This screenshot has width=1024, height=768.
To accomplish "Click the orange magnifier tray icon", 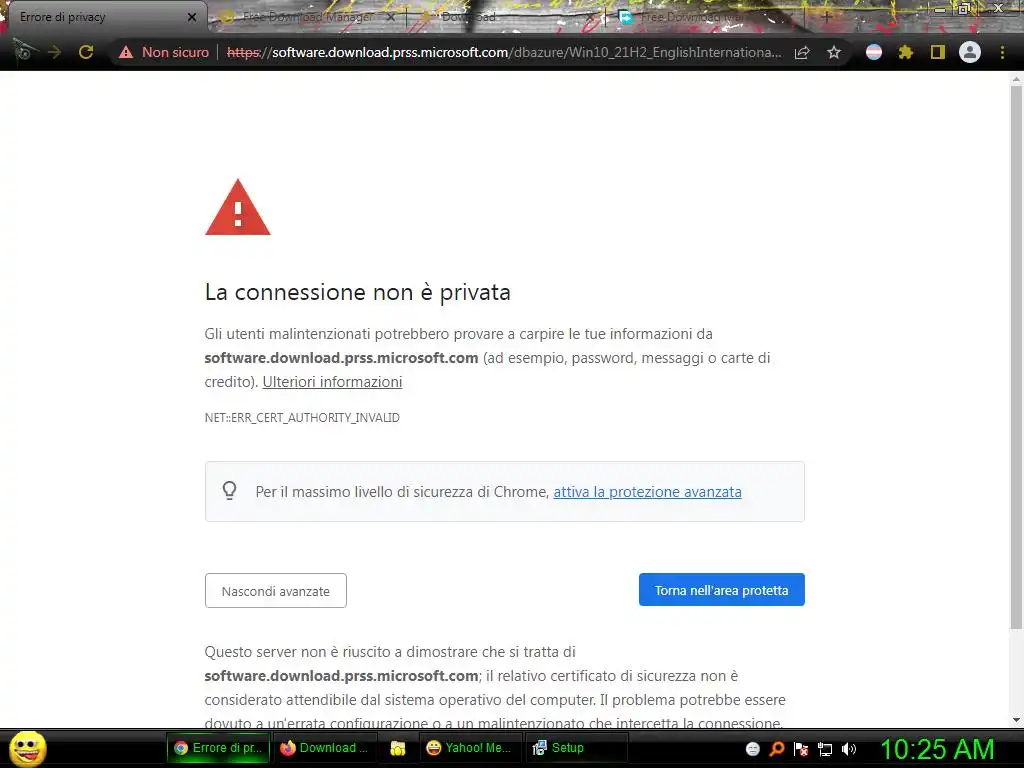I will point(777,749).
